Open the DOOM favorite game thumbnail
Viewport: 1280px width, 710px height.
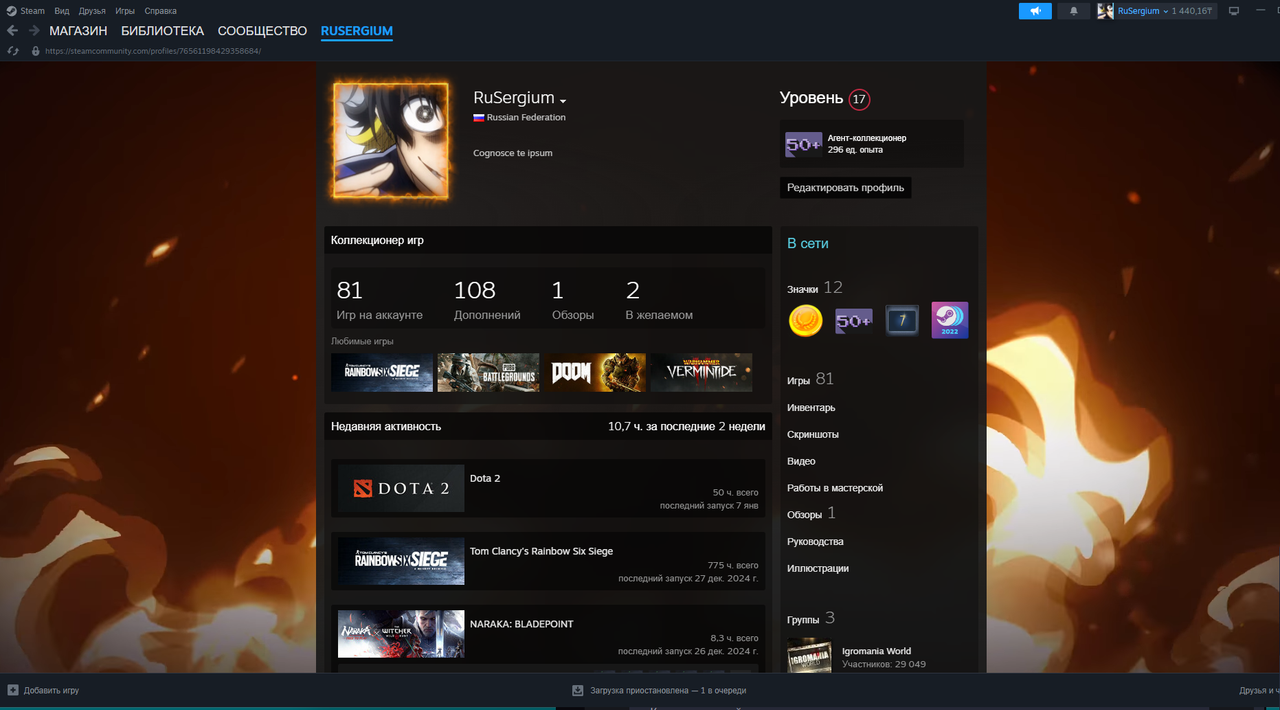pos(595,372)
